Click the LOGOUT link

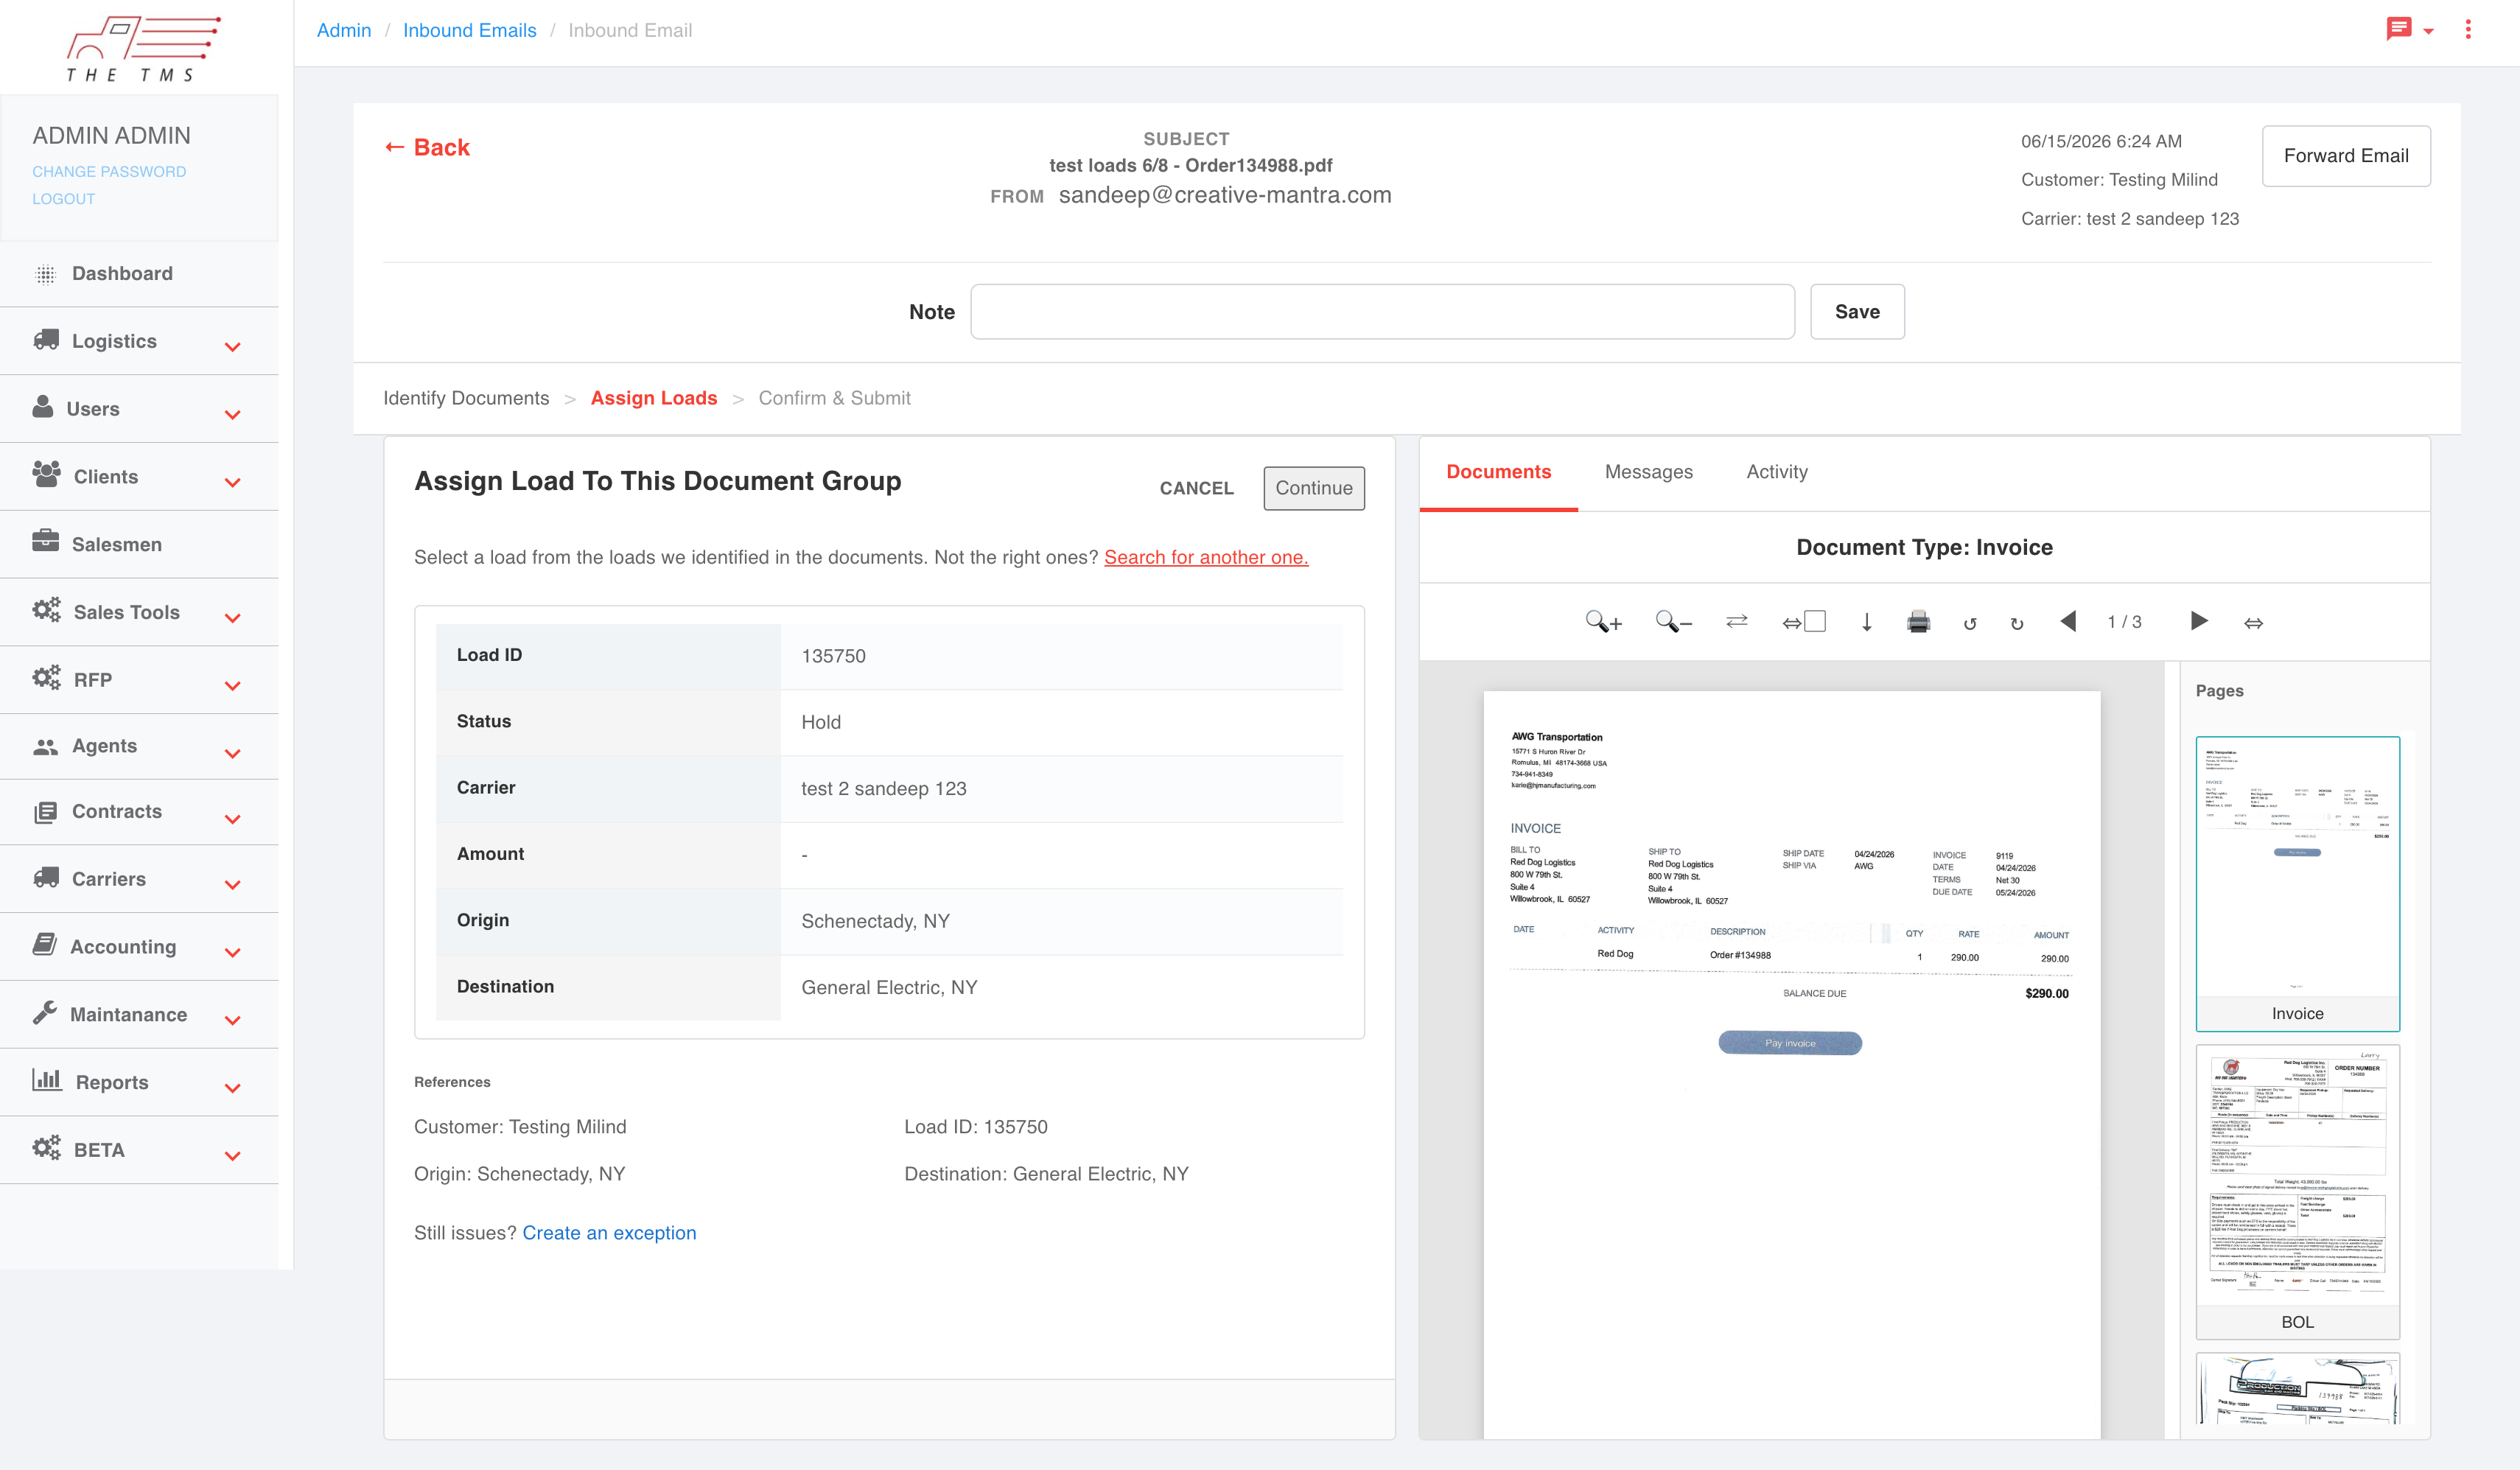pyautogui.click(x=64, y=199)
